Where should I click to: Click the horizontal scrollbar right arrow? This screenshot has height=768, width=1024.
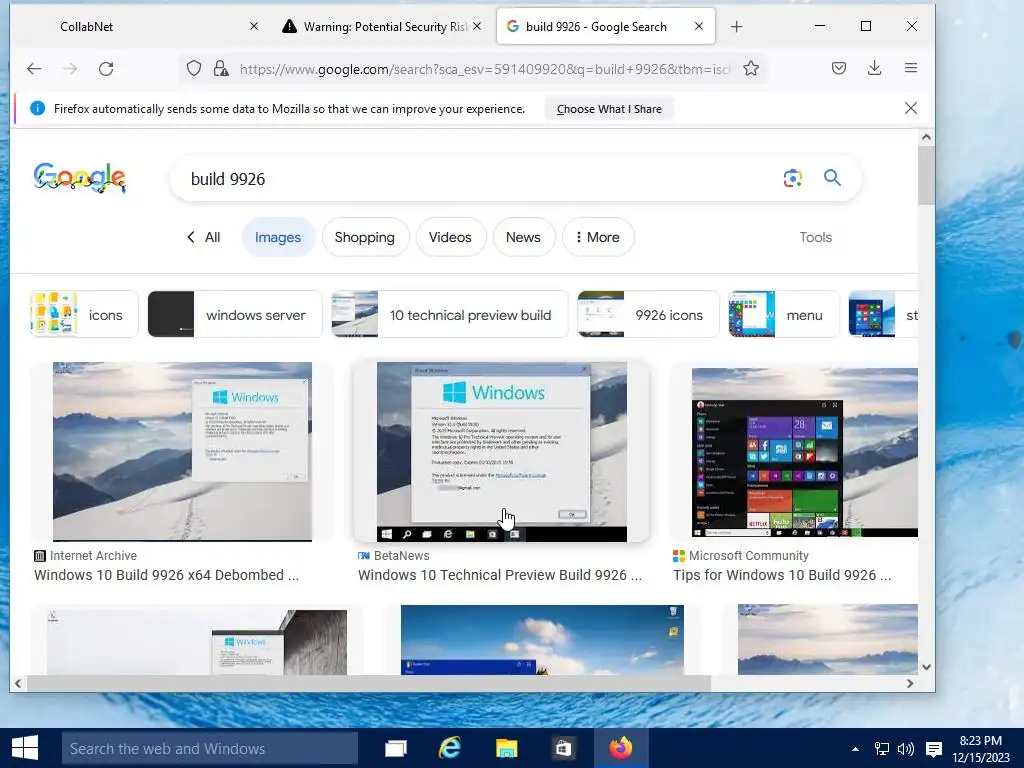910,683
